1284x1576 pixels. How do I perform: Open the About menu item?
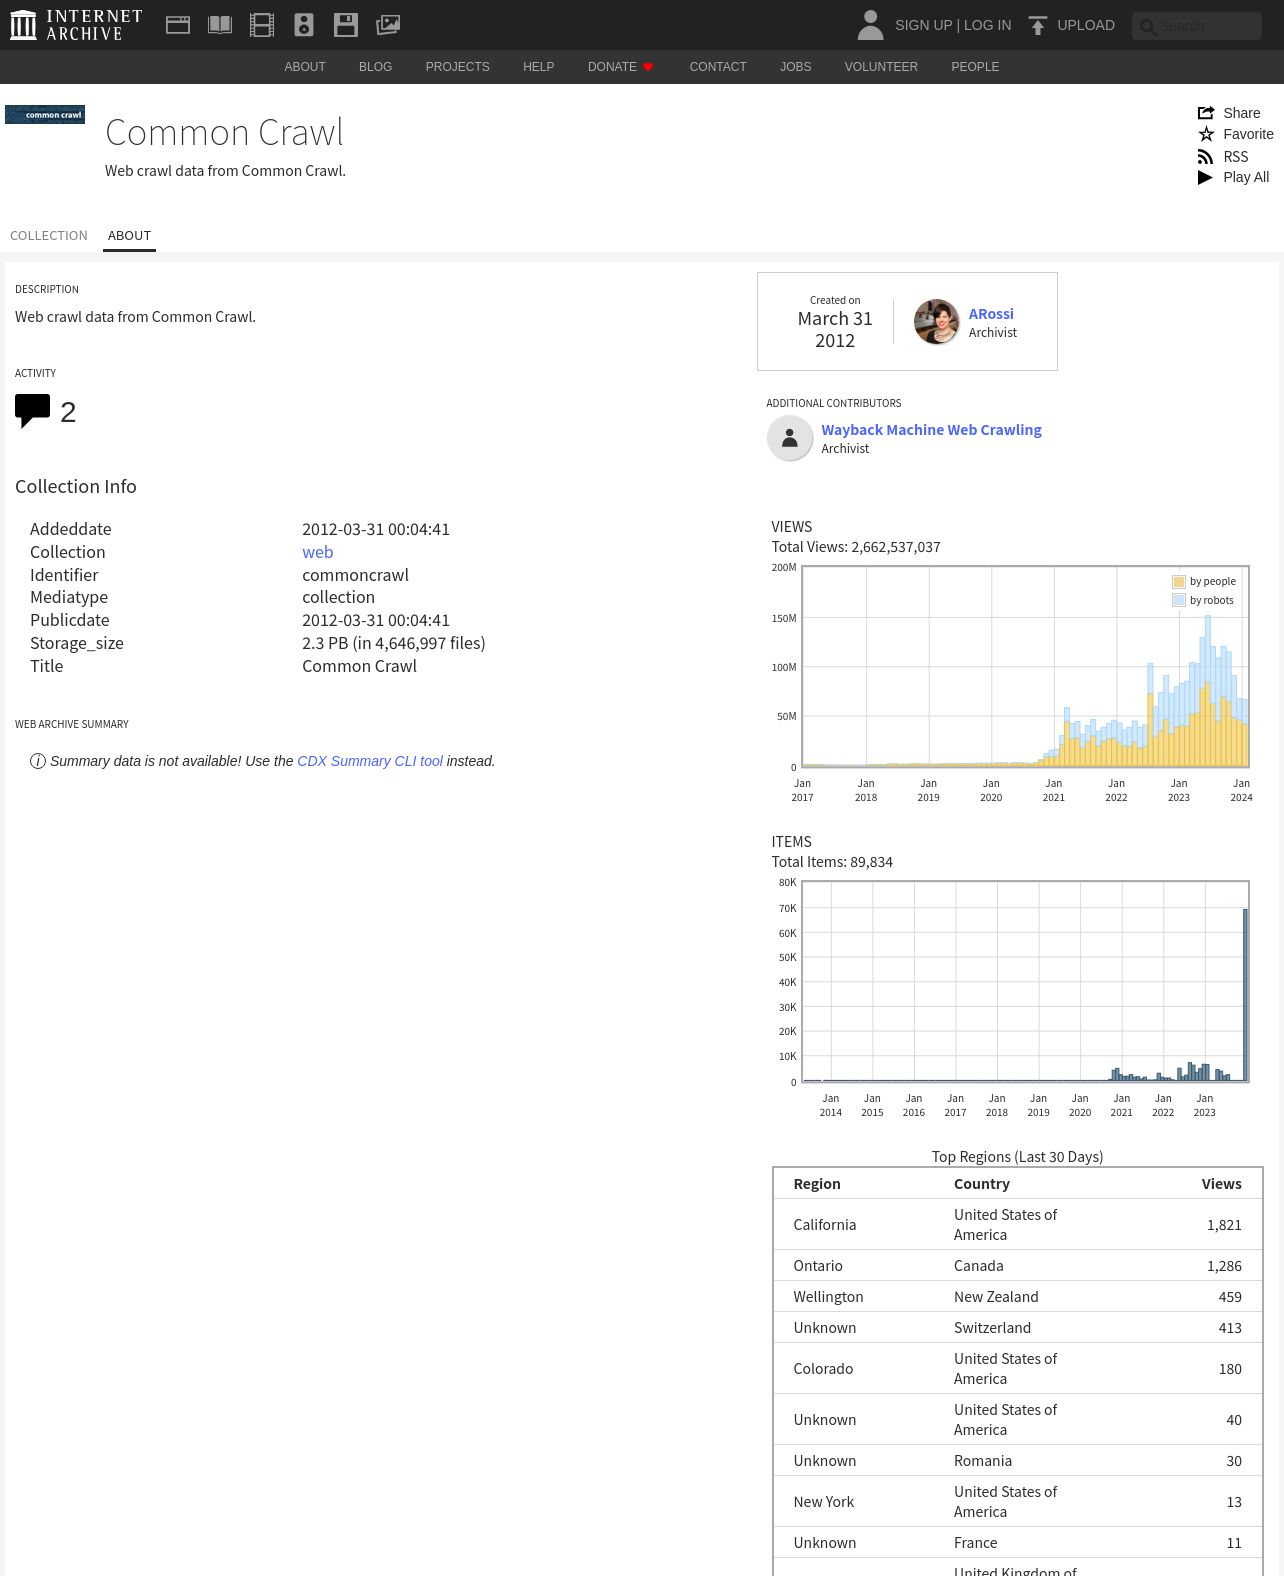click(305, 67)
